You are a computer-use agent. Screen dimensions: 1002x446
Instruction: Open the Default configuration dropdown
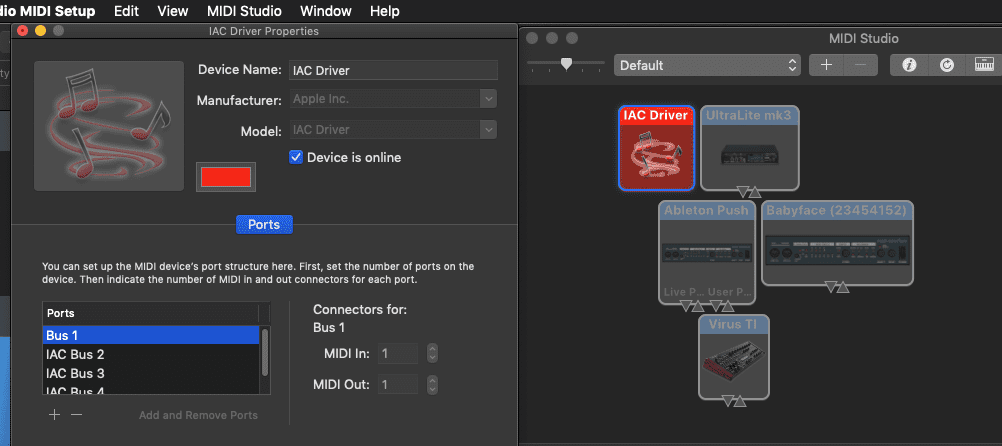(x=707, y=65)
